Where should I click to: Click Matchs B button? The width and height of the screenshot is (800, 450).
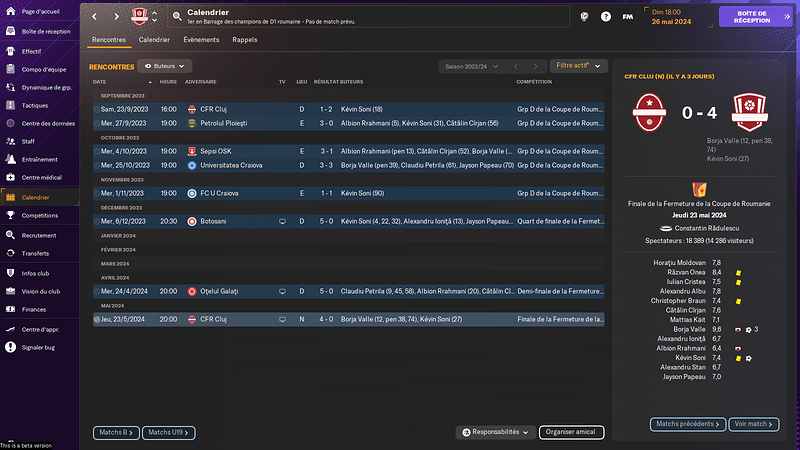(x=116, y=433)
